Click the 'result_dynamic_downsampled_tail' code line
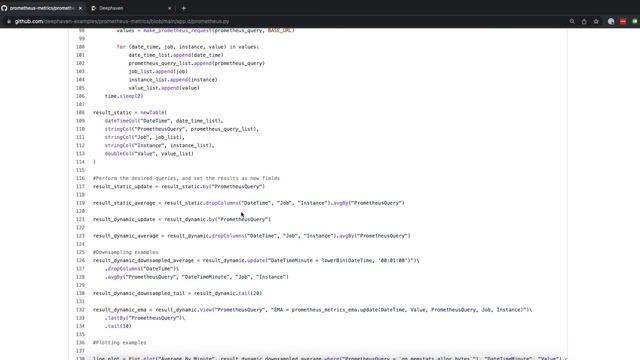The height and width of the screenshot is (360, 640). pyautogui.click(x=178, y=293)
